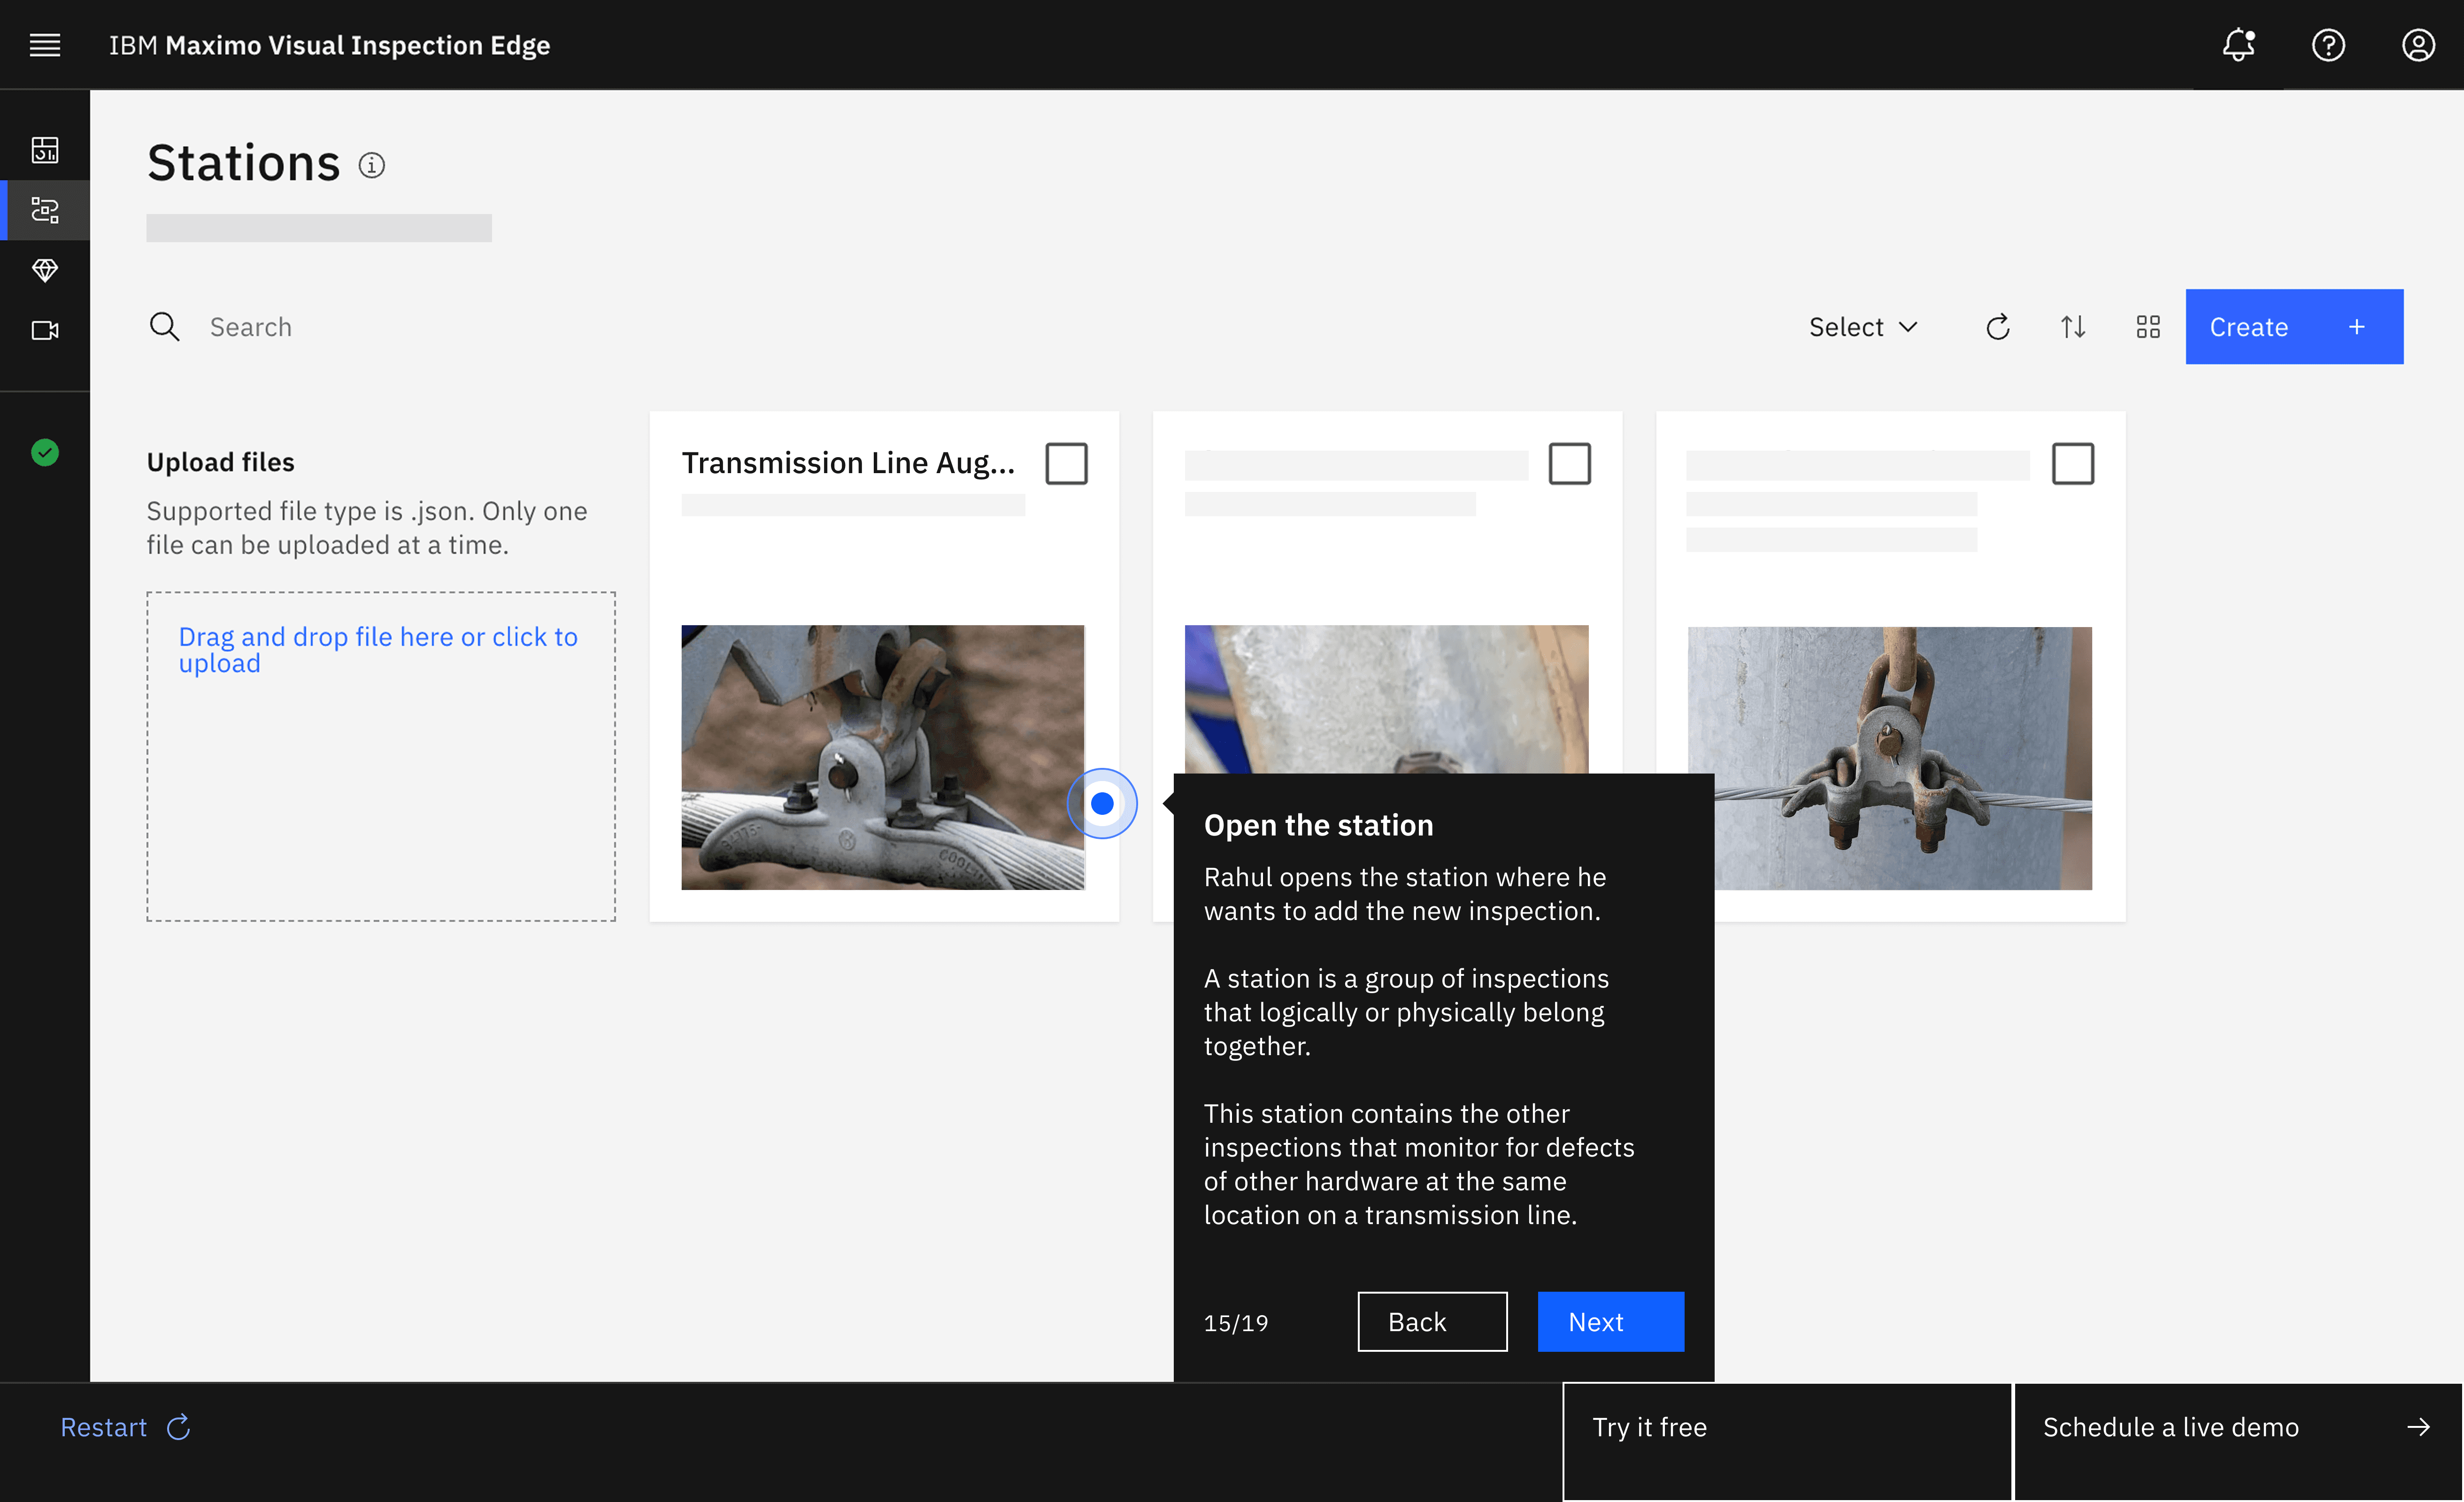The height and width of the screenshot is (1502, 2464).
Task: Click Next in the tour popup
Action: tap(1610, 1322)
